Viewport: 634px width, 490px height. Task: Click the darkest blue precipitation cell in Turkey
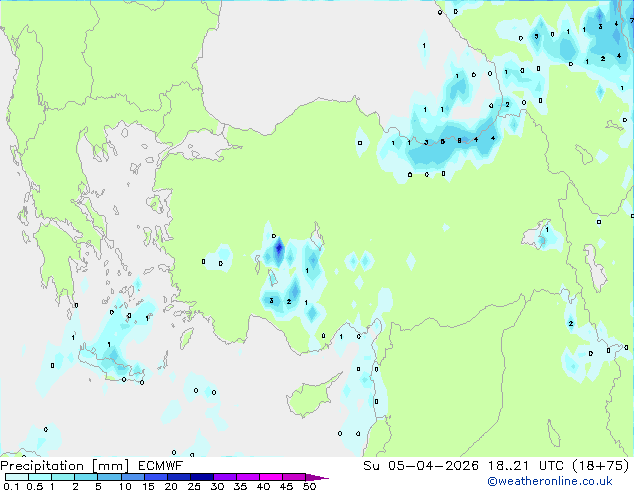tap(279, 248)
